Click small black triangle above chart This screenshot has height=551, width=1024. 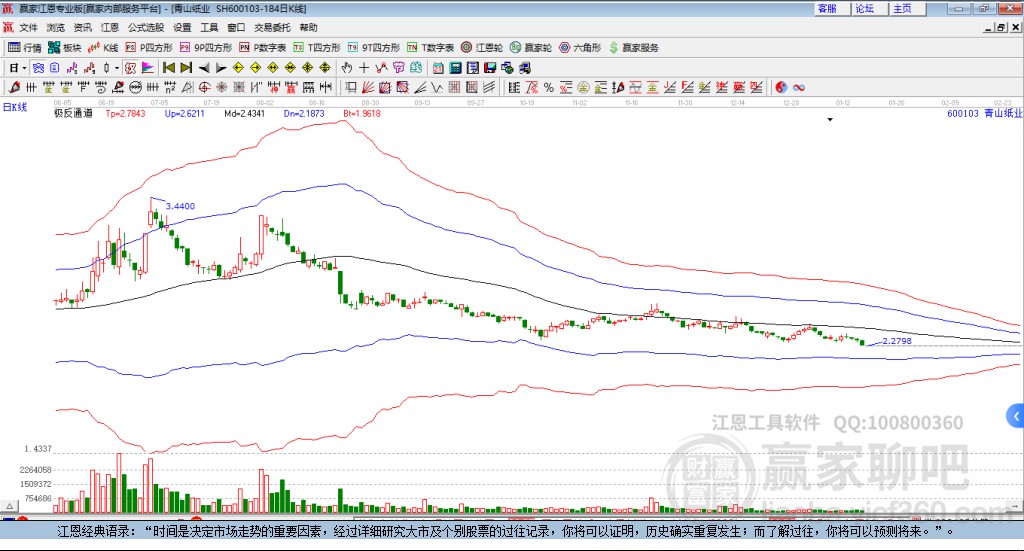(x=830, y=119)
